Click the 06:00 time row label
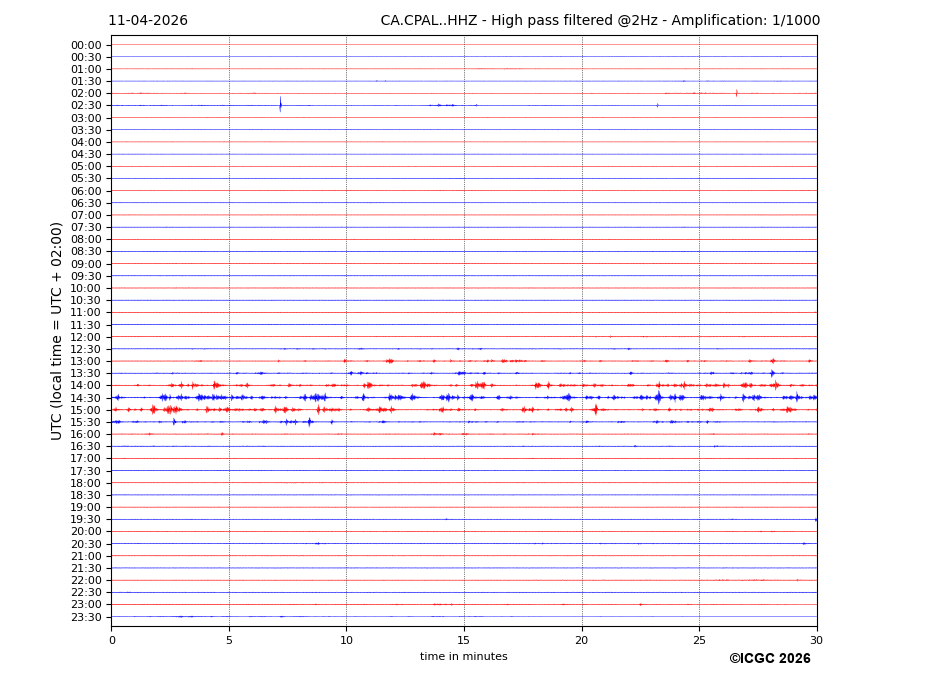The image size is (927, 696). (86, 191)
